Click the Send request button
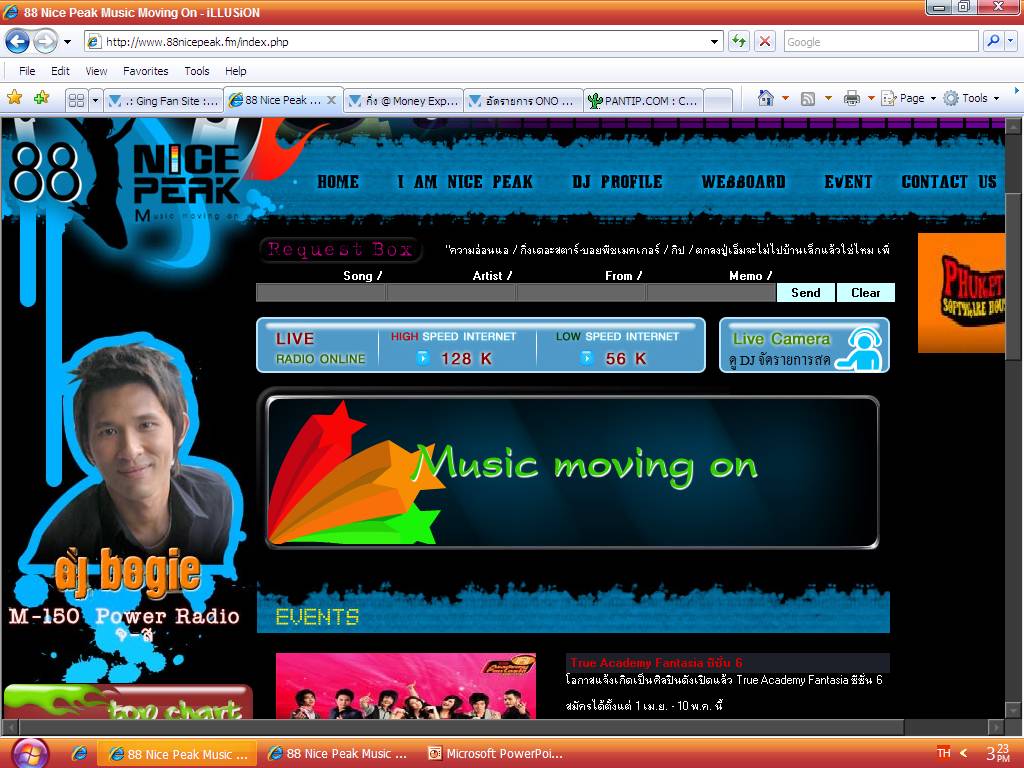1024x768 pixels. pyautogui.click(x=806, y=293)
